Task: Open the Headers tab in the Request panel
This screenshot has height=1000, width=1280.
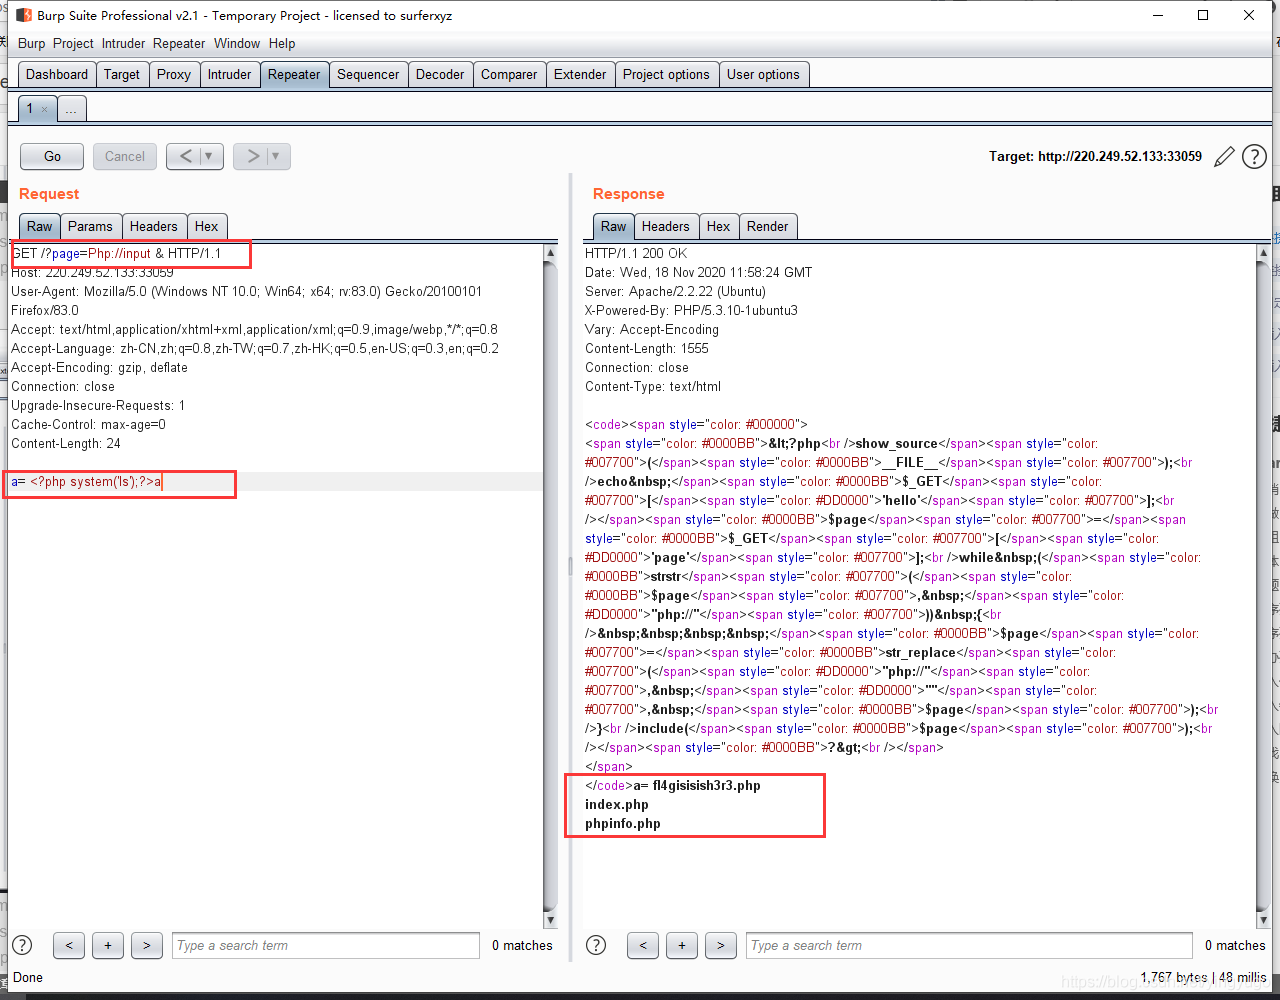Action: pos(153,226)
